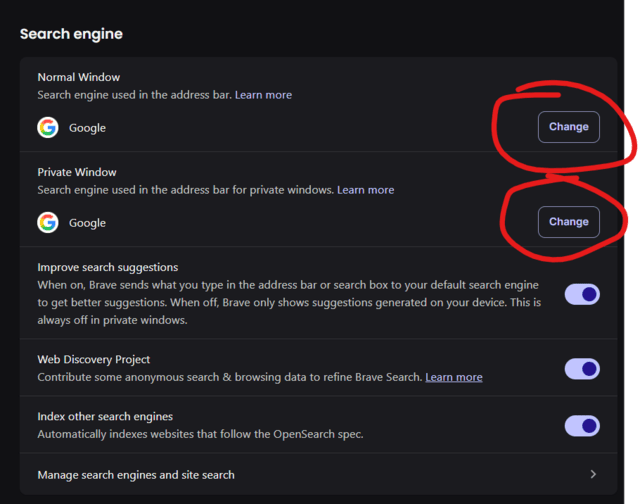Image resolution: width=640 pixels, height=504 pixels.
Task: Select the Private Window title text
Action: (x=77, y=172)
